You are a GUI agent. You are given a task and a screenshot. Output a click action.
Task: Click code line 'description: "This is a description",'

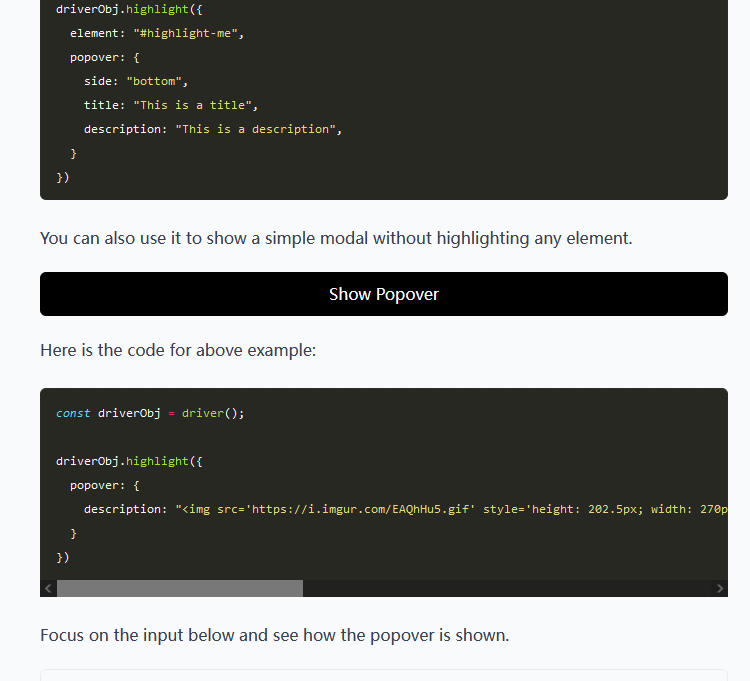213,129
